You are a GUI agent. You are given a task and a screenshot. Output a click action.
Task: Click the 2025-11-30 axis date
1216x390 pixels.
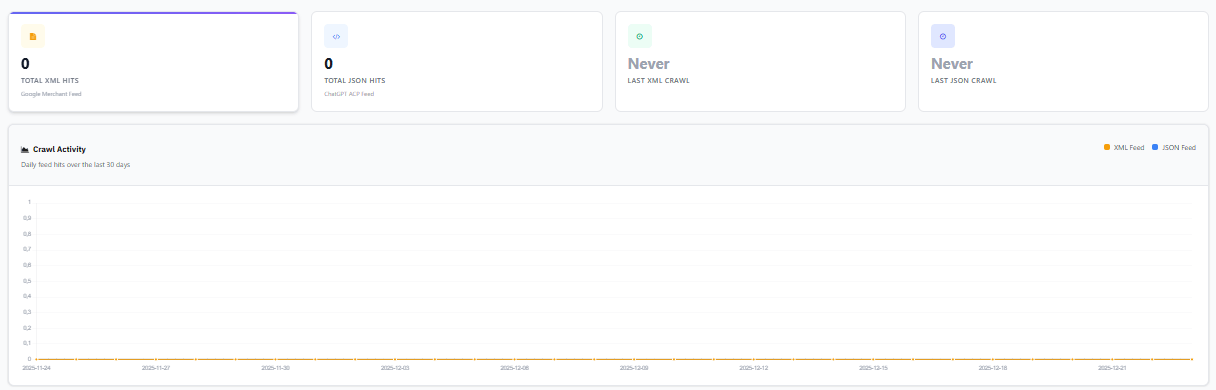(275, 368)
